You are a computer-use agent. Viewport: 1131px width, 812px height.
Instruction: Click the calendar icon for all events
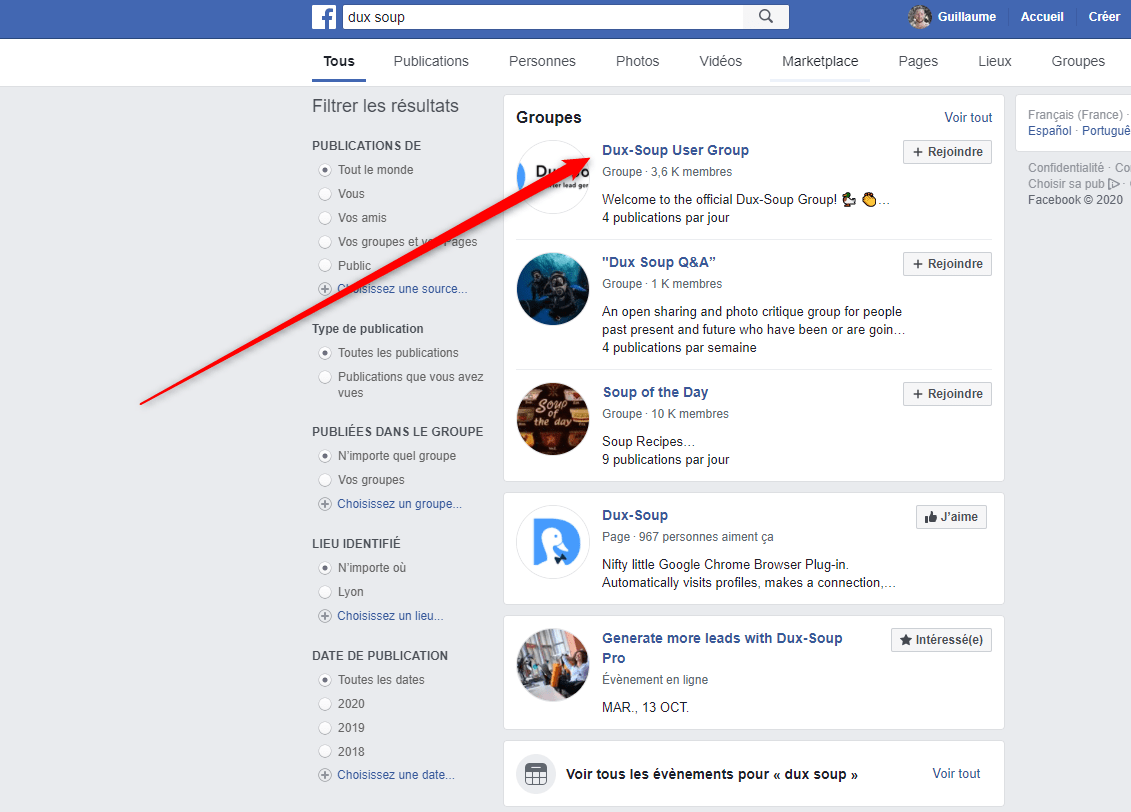(536, 774)
